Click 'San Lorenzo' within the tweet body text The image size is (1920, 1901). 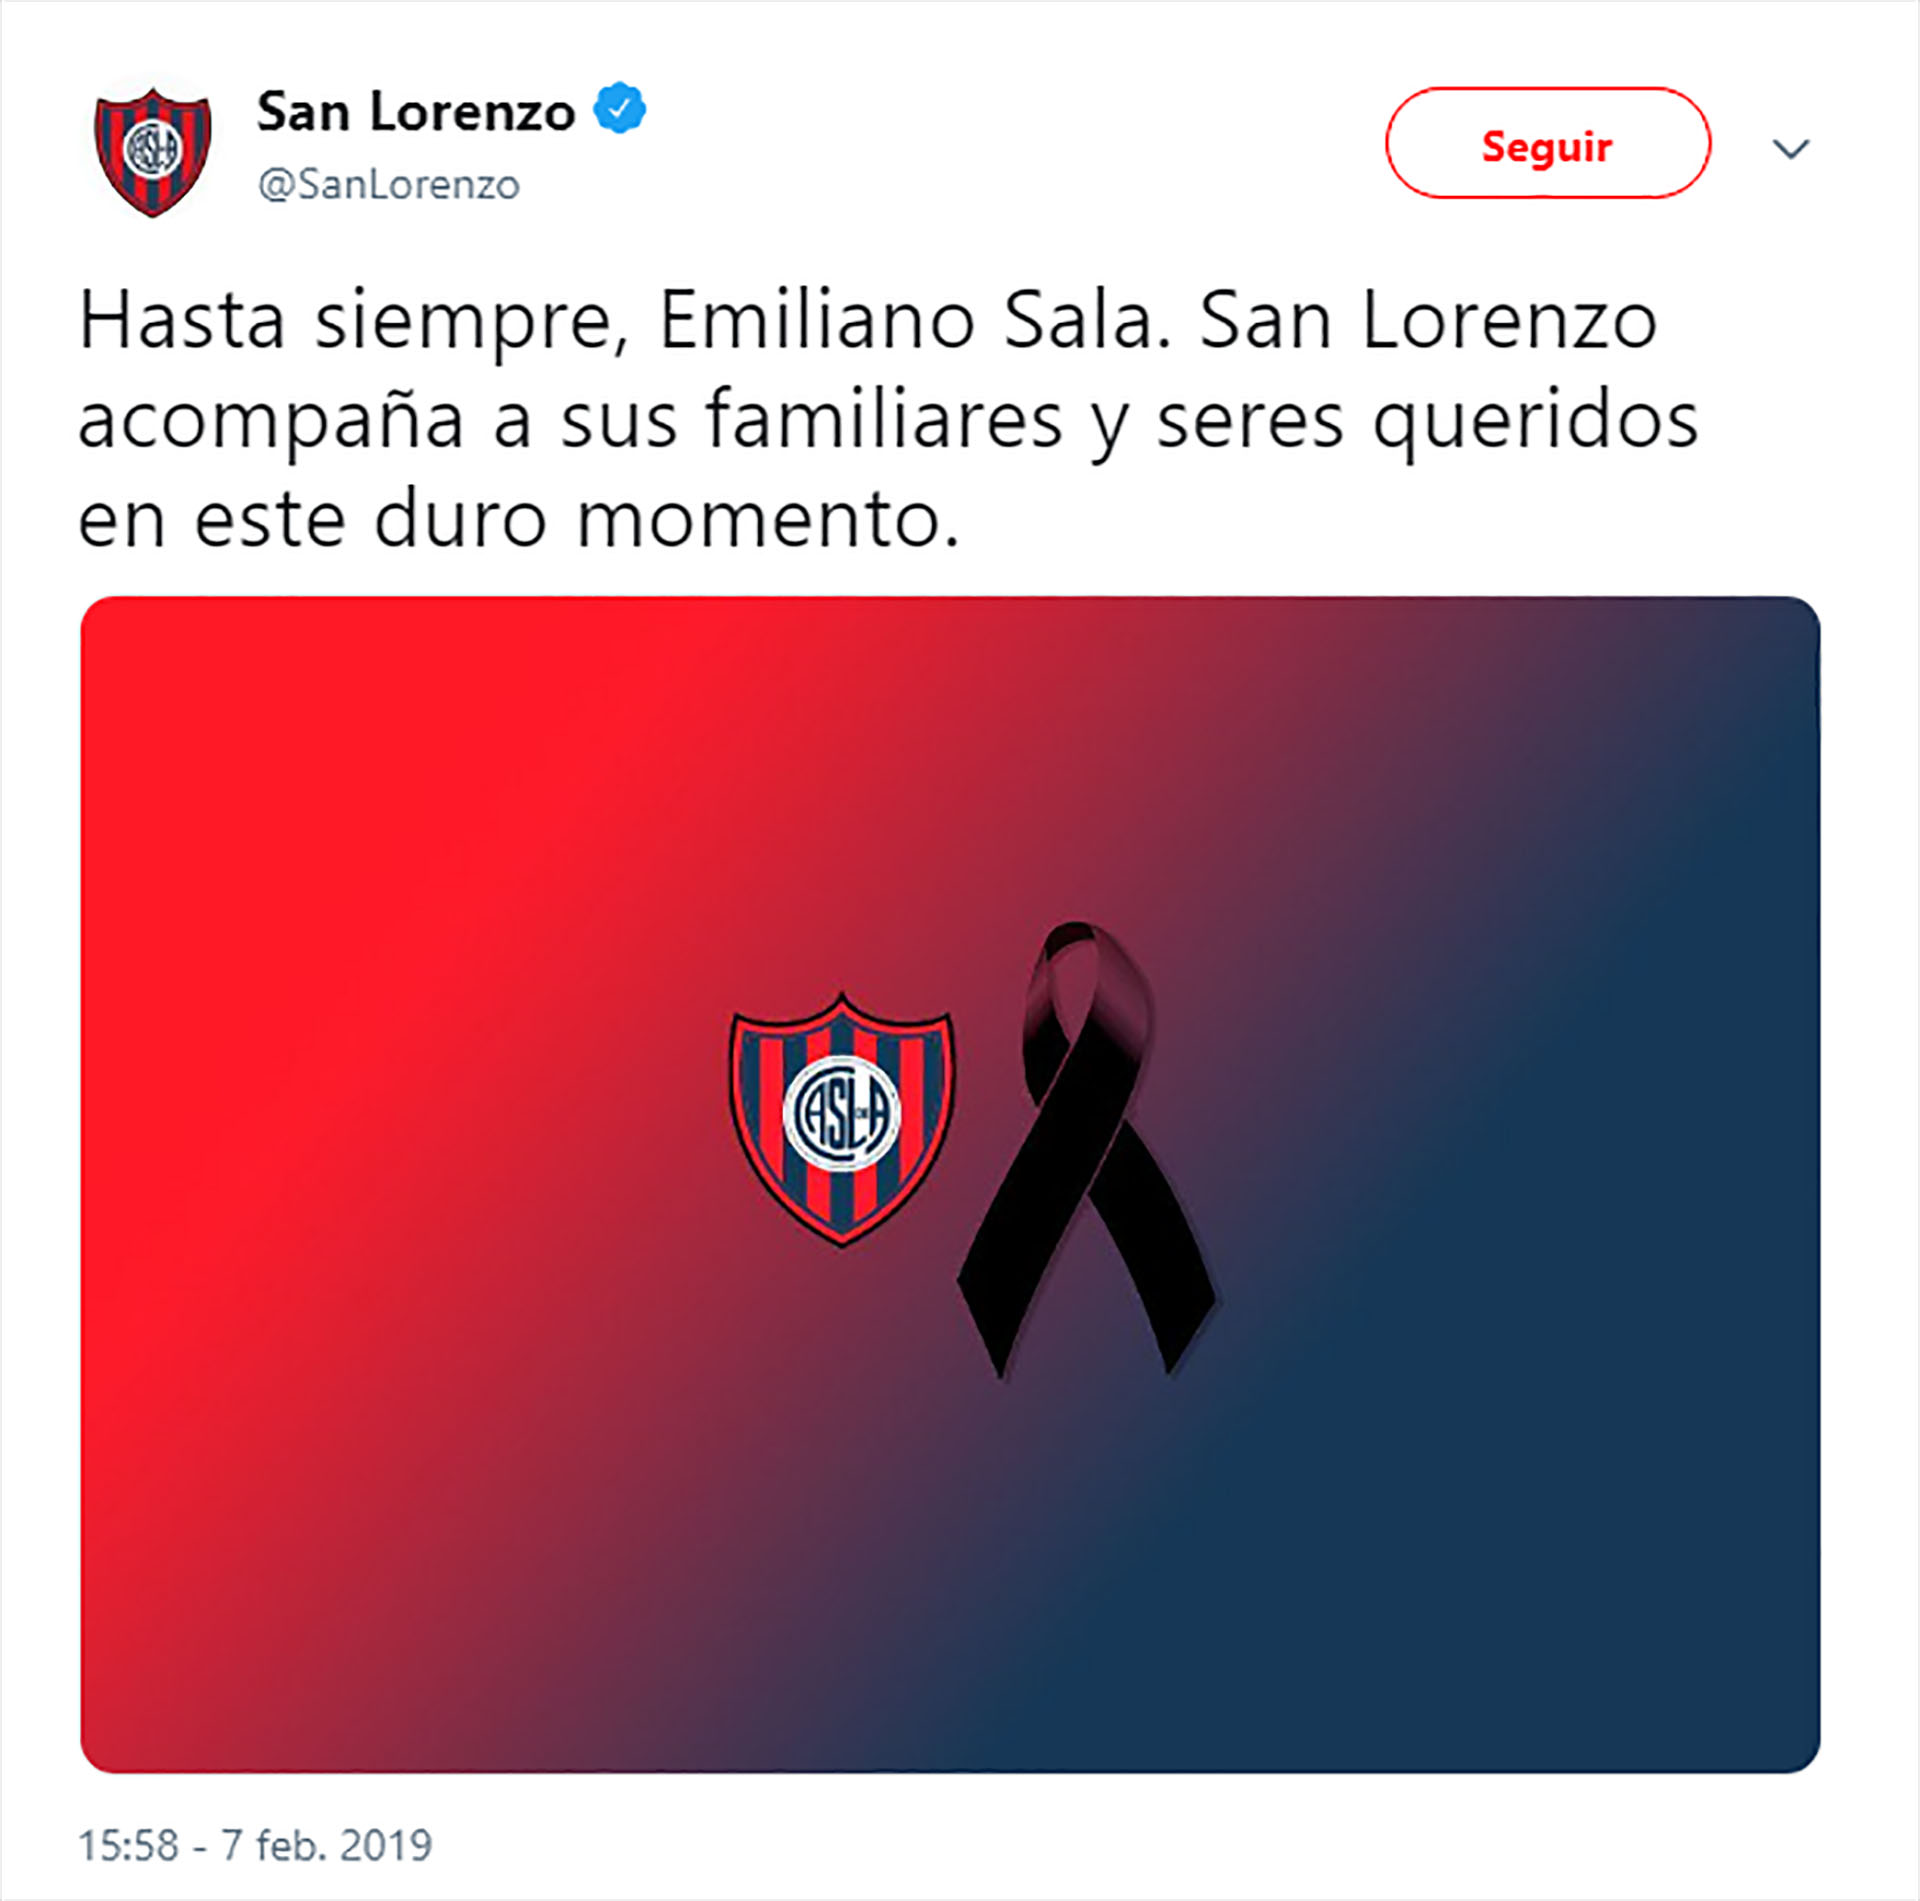pyautogui.click(x=1428, y=320)
